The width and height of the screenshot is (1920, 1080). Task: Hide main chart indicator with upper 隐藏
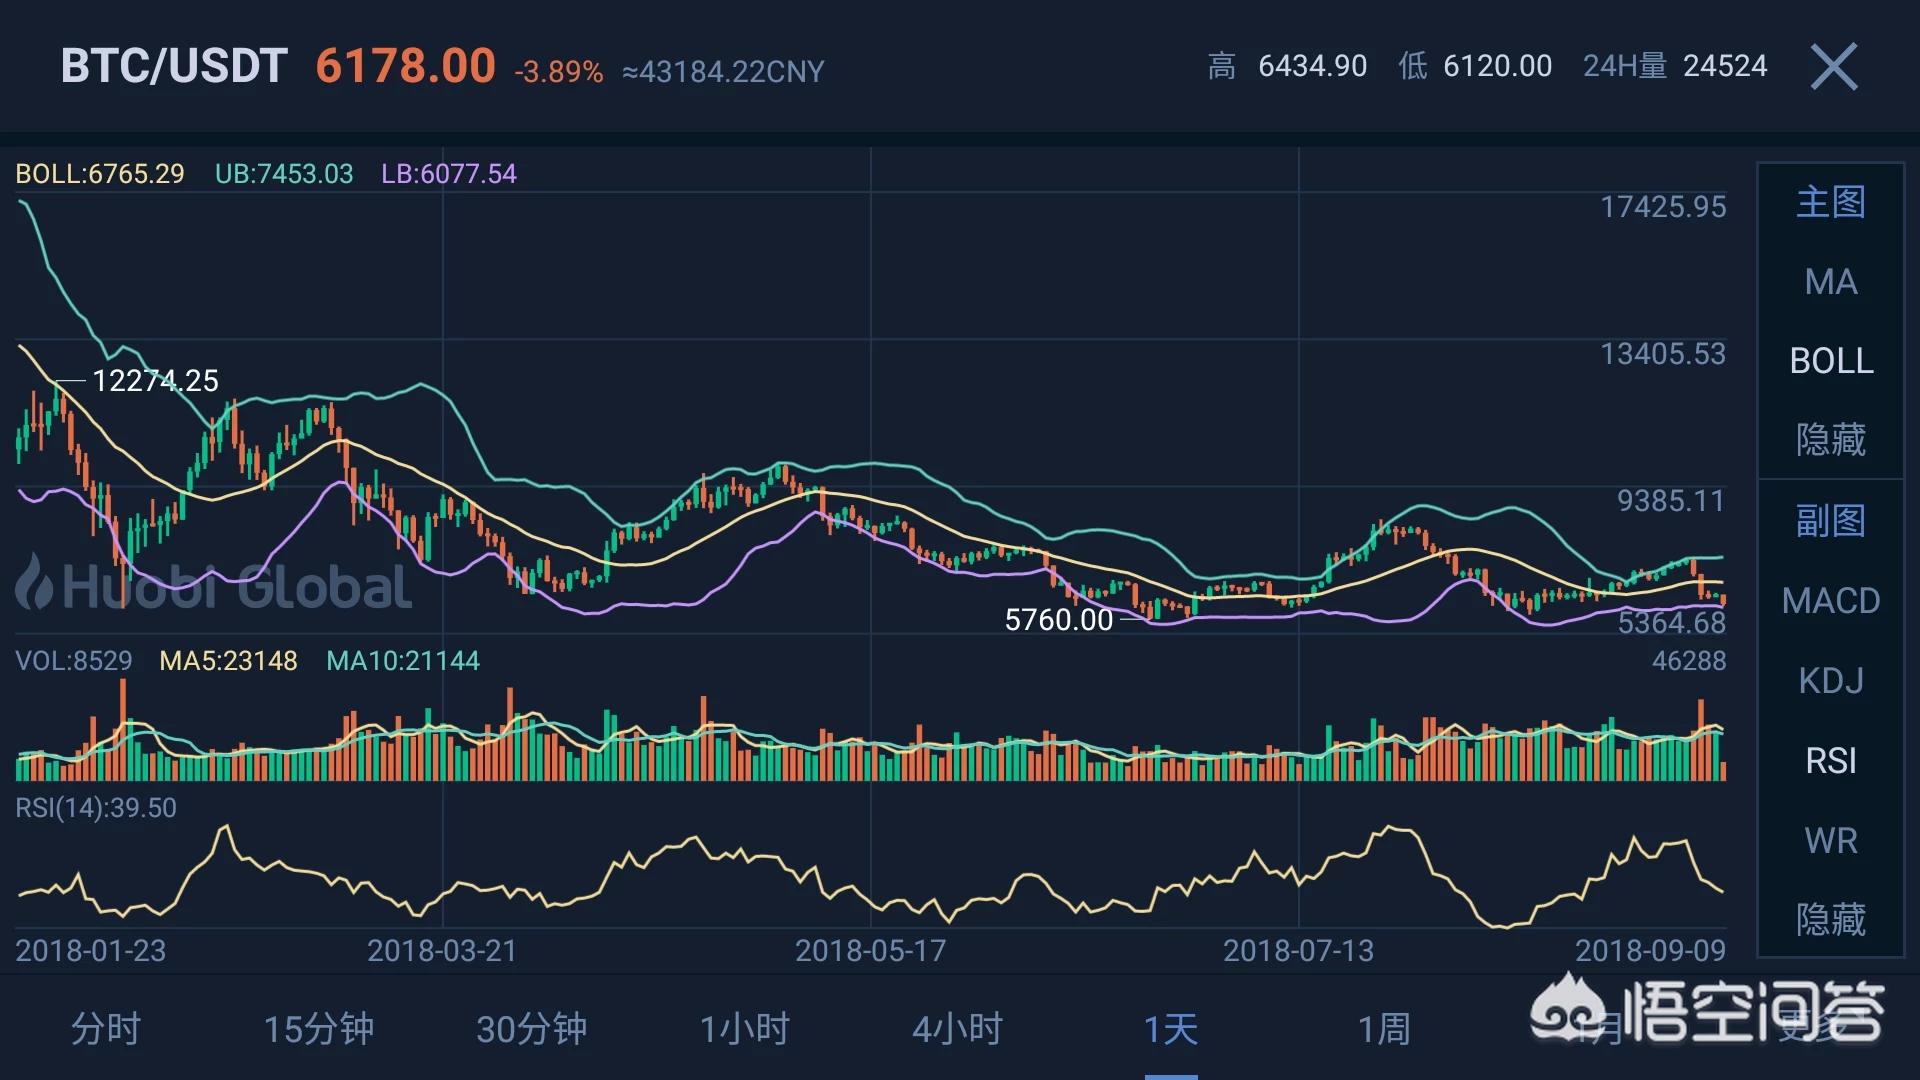(x=1830, y=440)
